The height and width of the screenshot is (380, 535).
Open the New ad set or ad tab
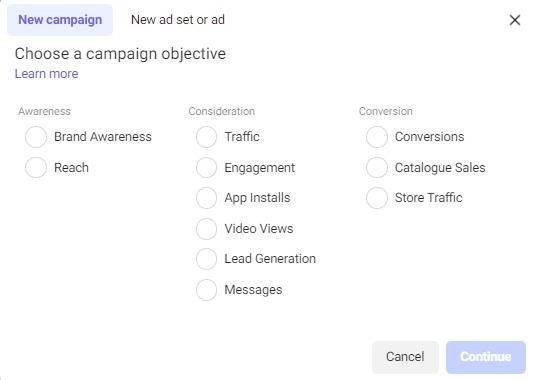point(178,20)
